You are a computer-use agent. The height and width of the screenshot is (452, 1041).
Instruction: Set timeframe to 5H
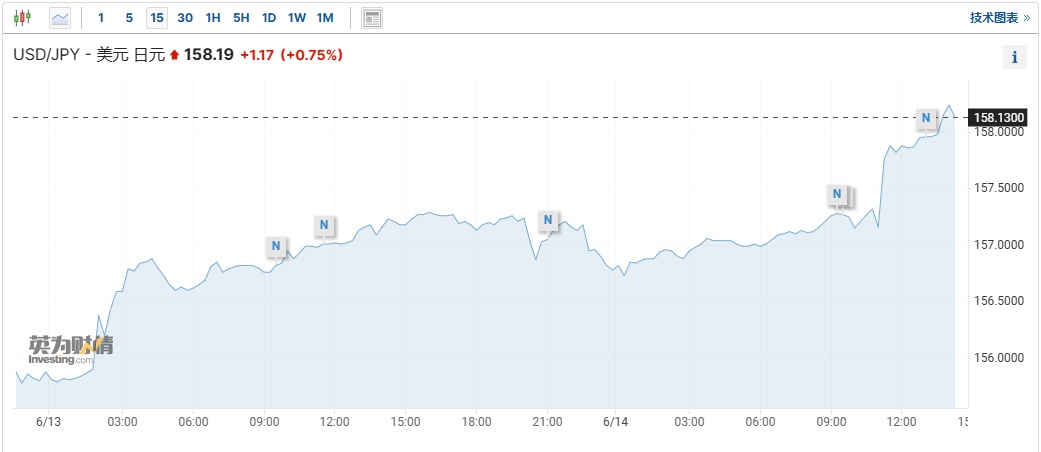point(241,18)
